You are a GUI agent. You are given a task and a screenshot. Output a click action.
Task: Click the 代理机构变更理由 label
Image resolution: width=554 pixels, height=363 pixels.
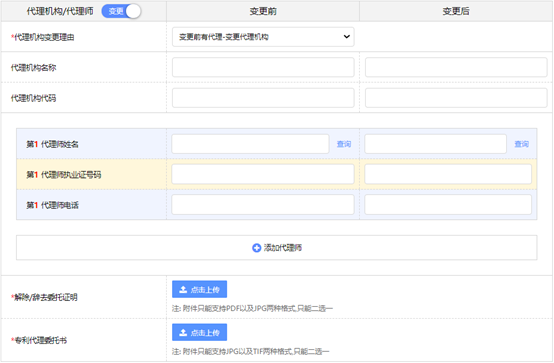pos(43,37)
